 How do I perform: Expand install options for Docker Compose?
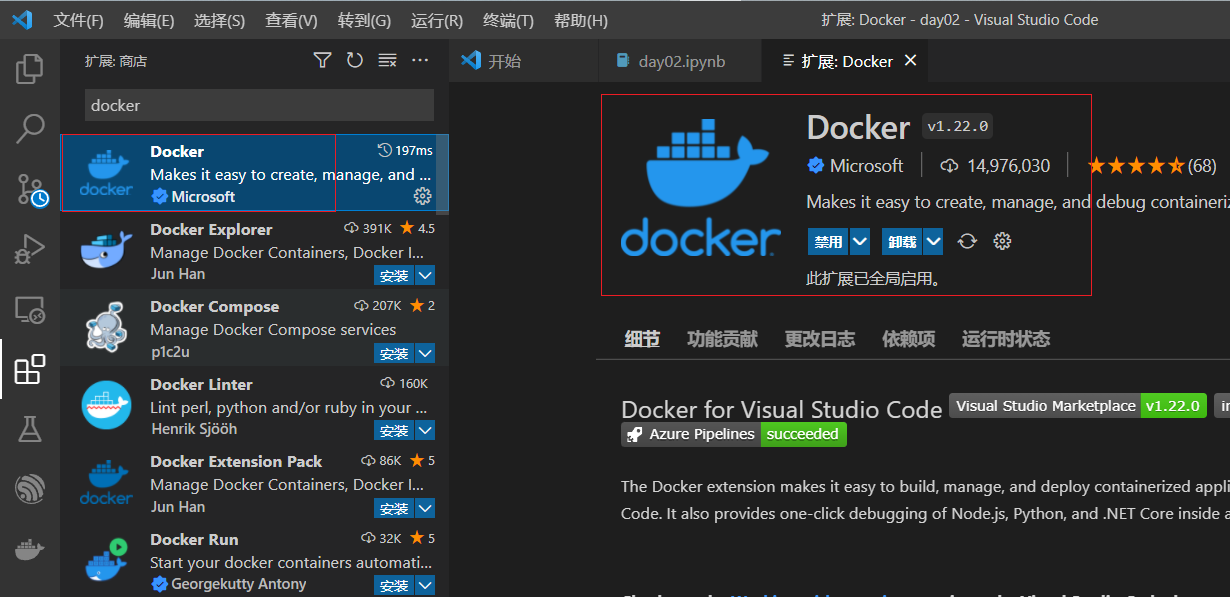point(425,353)
